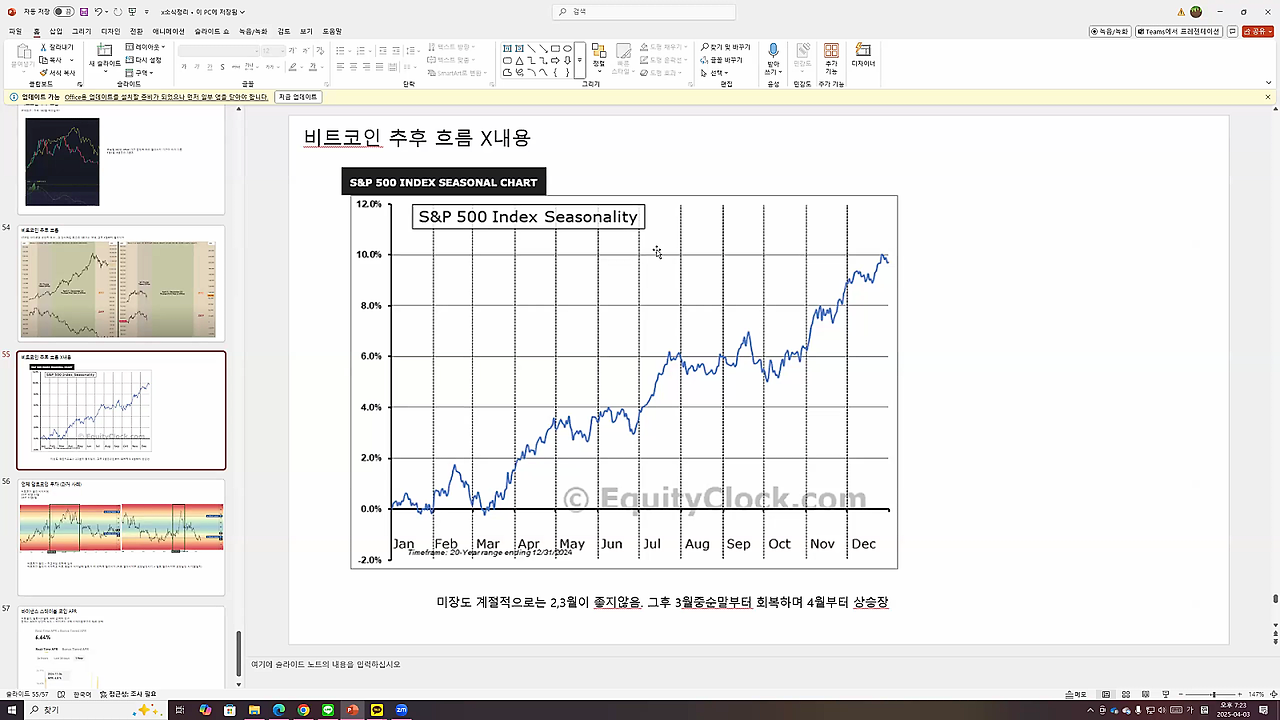This screenshot has height=720, width=1280.
Task: Click the 검색 search box in the title bar
Action: point(643,12)
